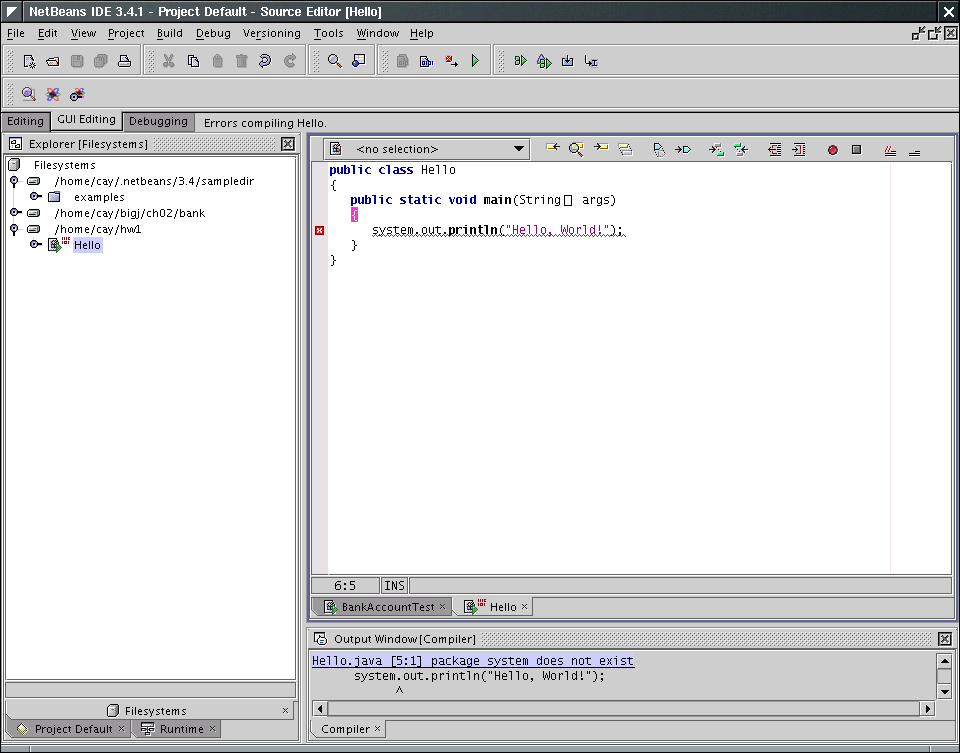The width and height of the screenshot is (960, 753).
Task: Click the red error marker in editor gutter
Action: coord(320,230)
